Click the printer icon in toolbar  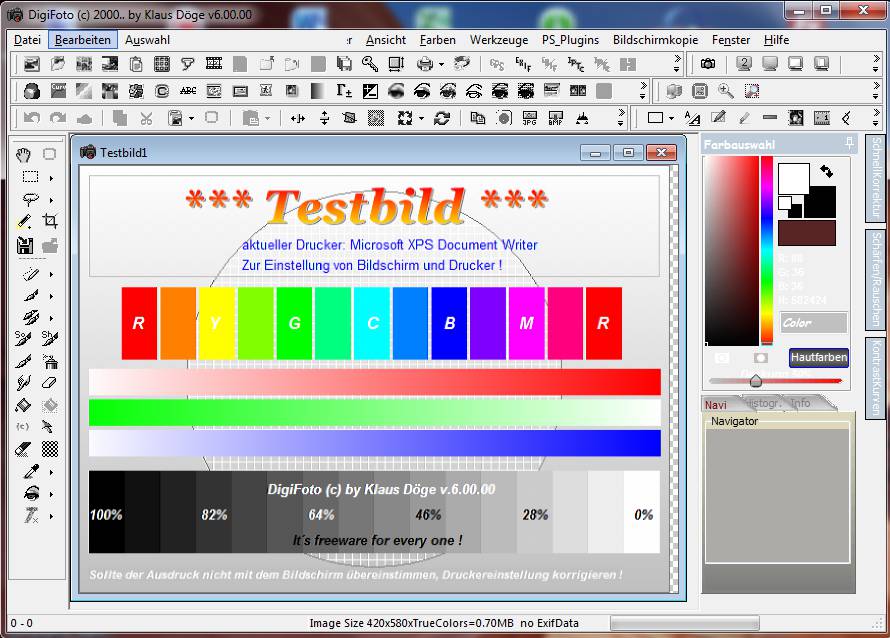[x=424, y=64]
